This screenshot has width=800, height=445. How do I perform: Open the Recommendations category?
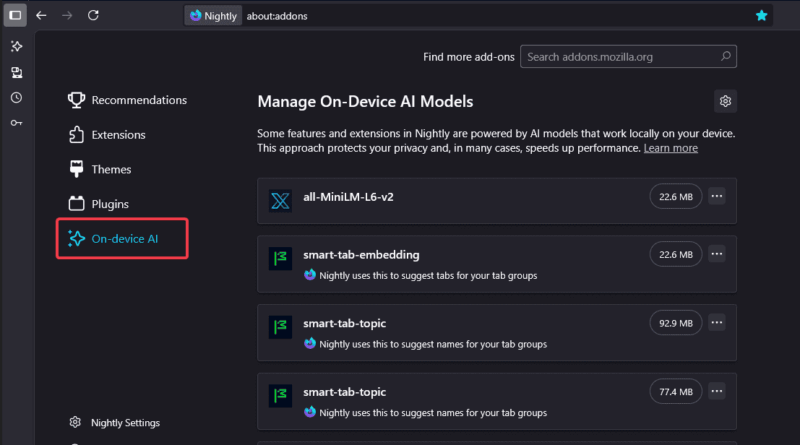point(128,100)
